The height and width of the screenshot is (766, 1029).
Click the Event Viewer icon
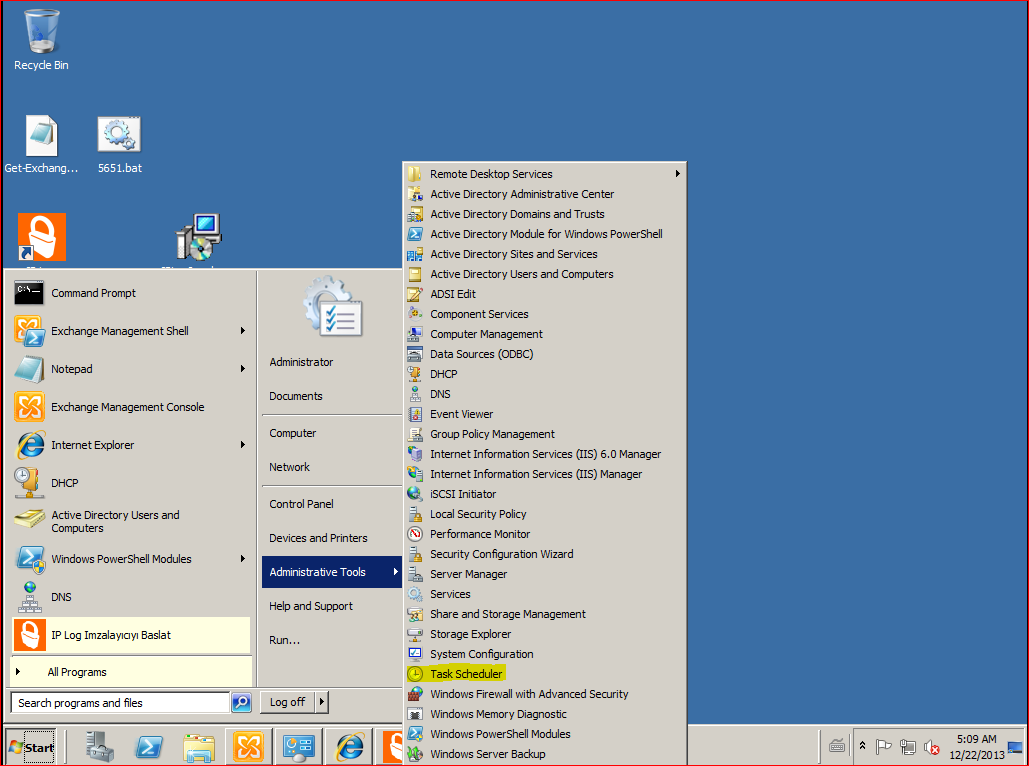pos(415,414)
